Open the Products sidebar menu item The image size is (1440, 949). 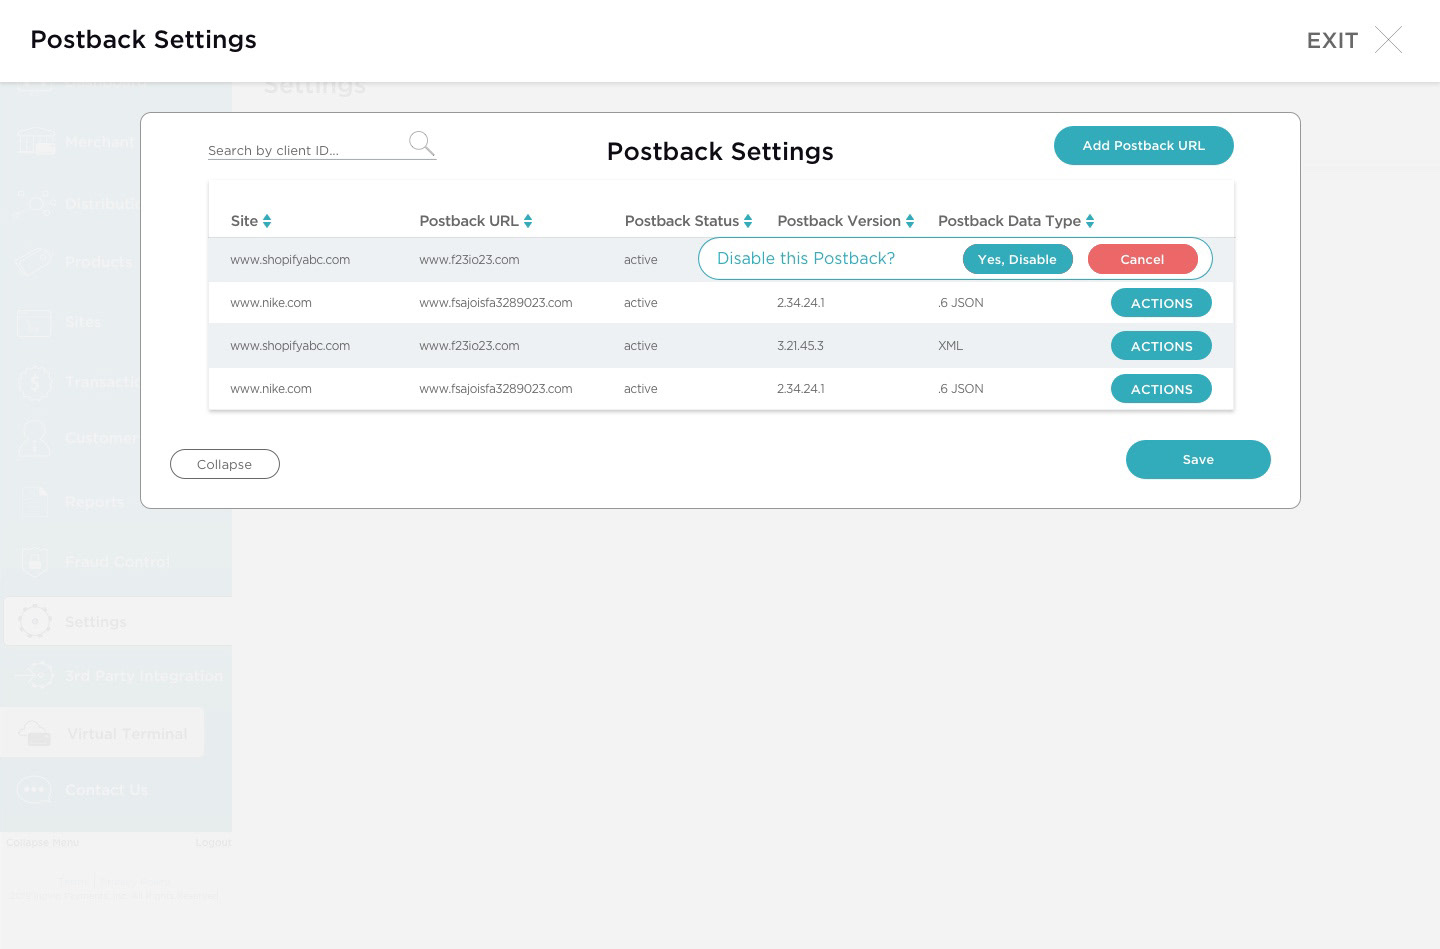point(98,262)
